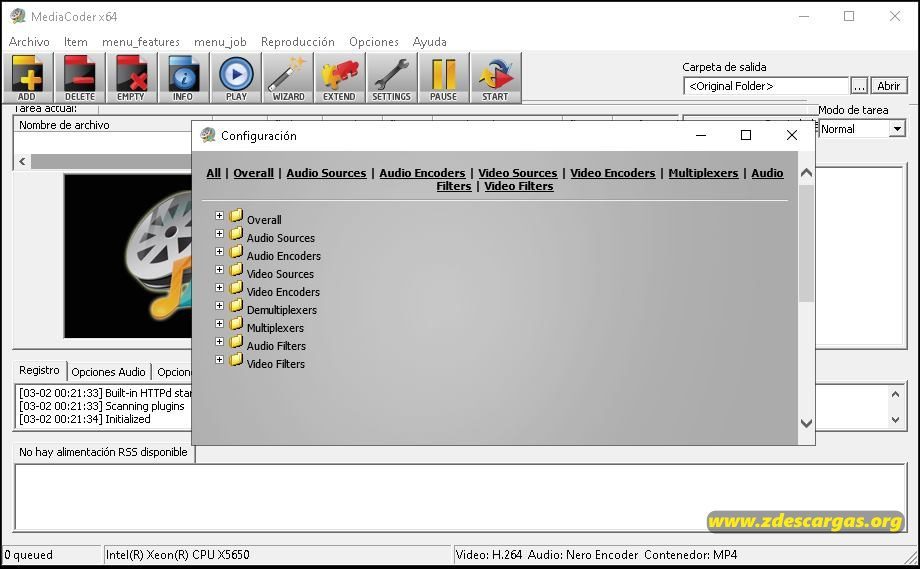Click the Audio Encoders folder icon

click(x=236, y=252)
